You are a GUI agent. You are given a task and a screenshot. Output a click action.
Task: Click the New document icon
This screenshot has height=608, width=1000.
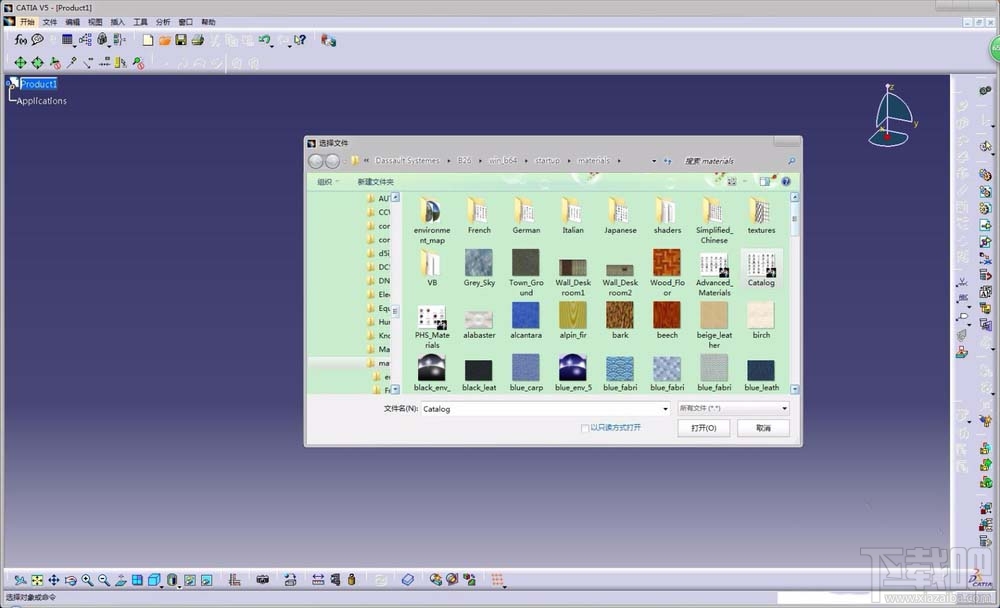(148, 40)
